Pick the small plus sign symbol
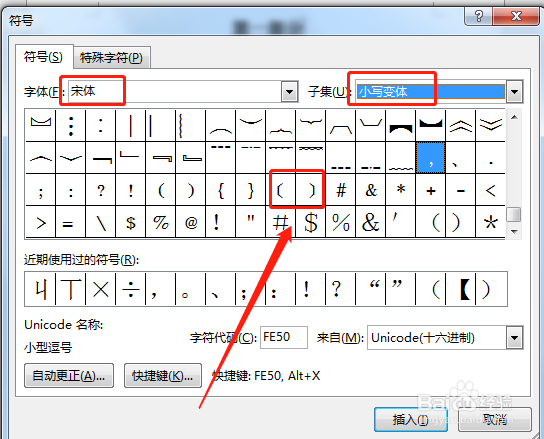 point(431,190)
